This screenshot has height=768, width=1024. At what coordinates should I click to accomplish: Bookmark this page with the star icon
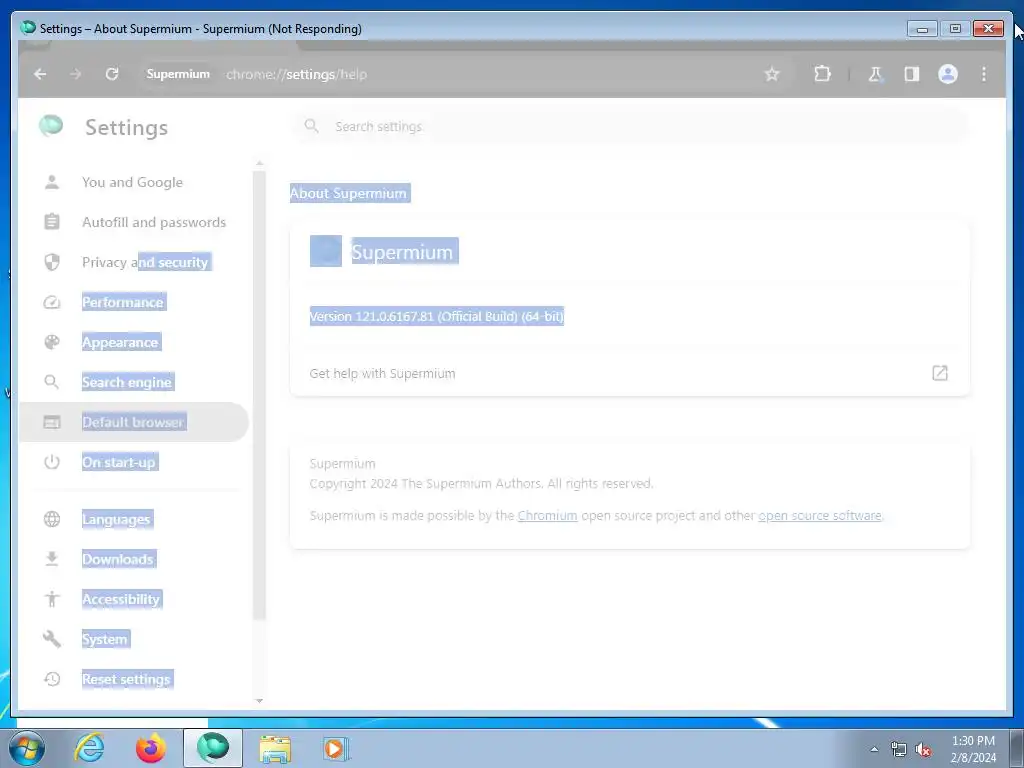pyautogui.click(x=772, y=74)
